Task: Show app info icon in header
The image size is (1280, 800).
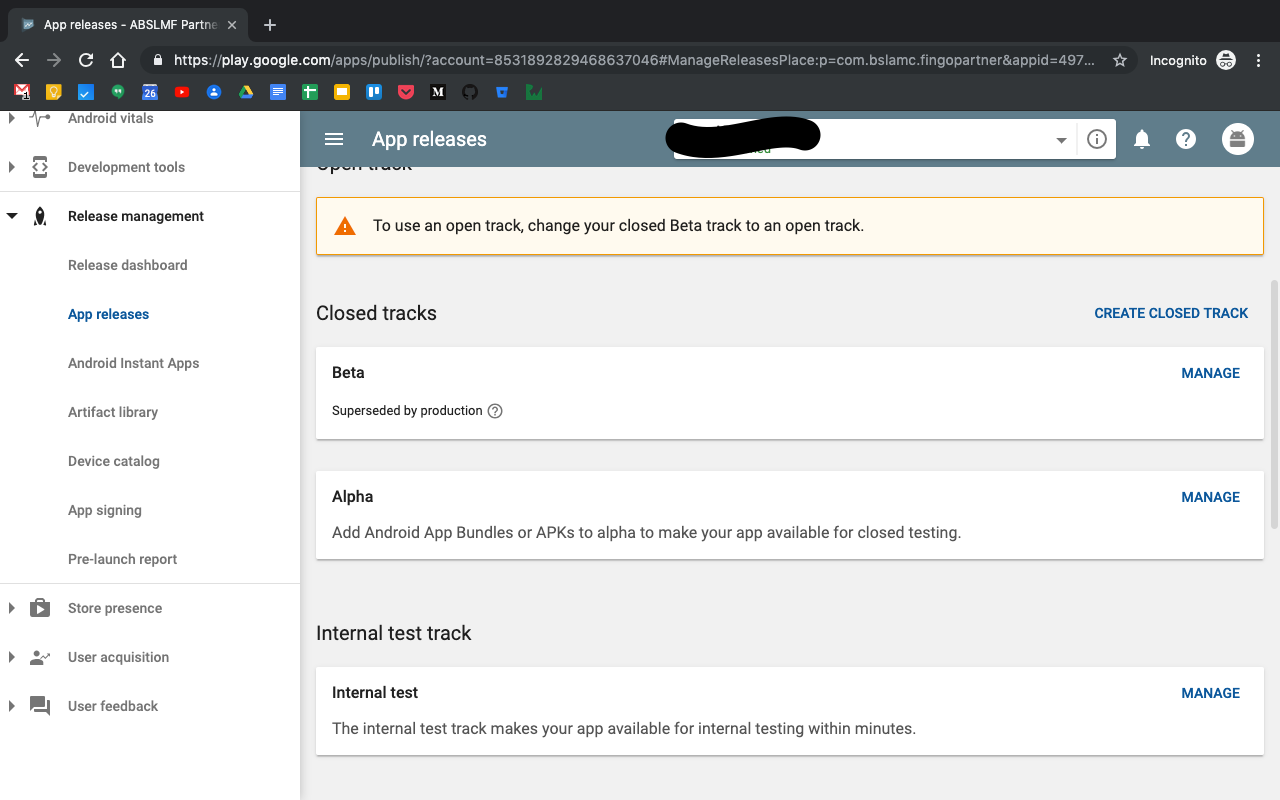Action: point(1097,139)
